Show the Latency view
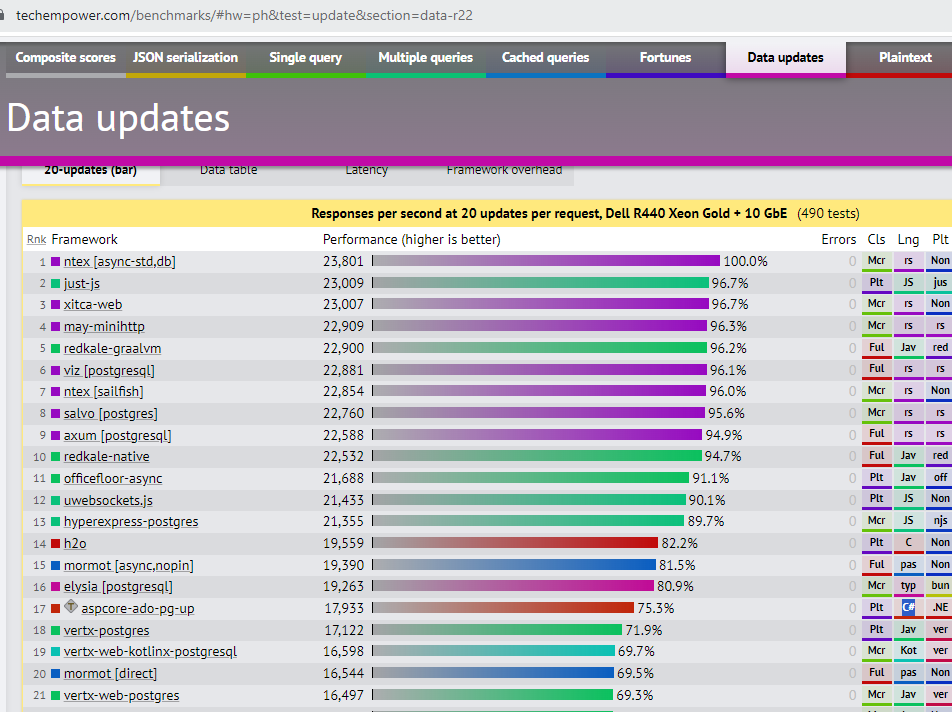 point(366,171)
